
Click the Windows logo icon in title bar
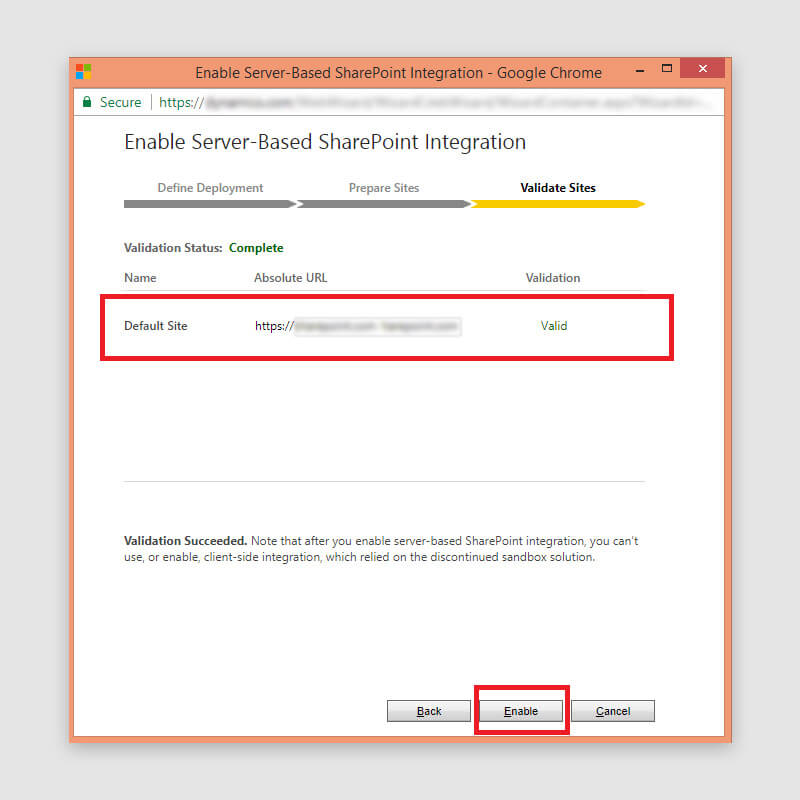84,71
